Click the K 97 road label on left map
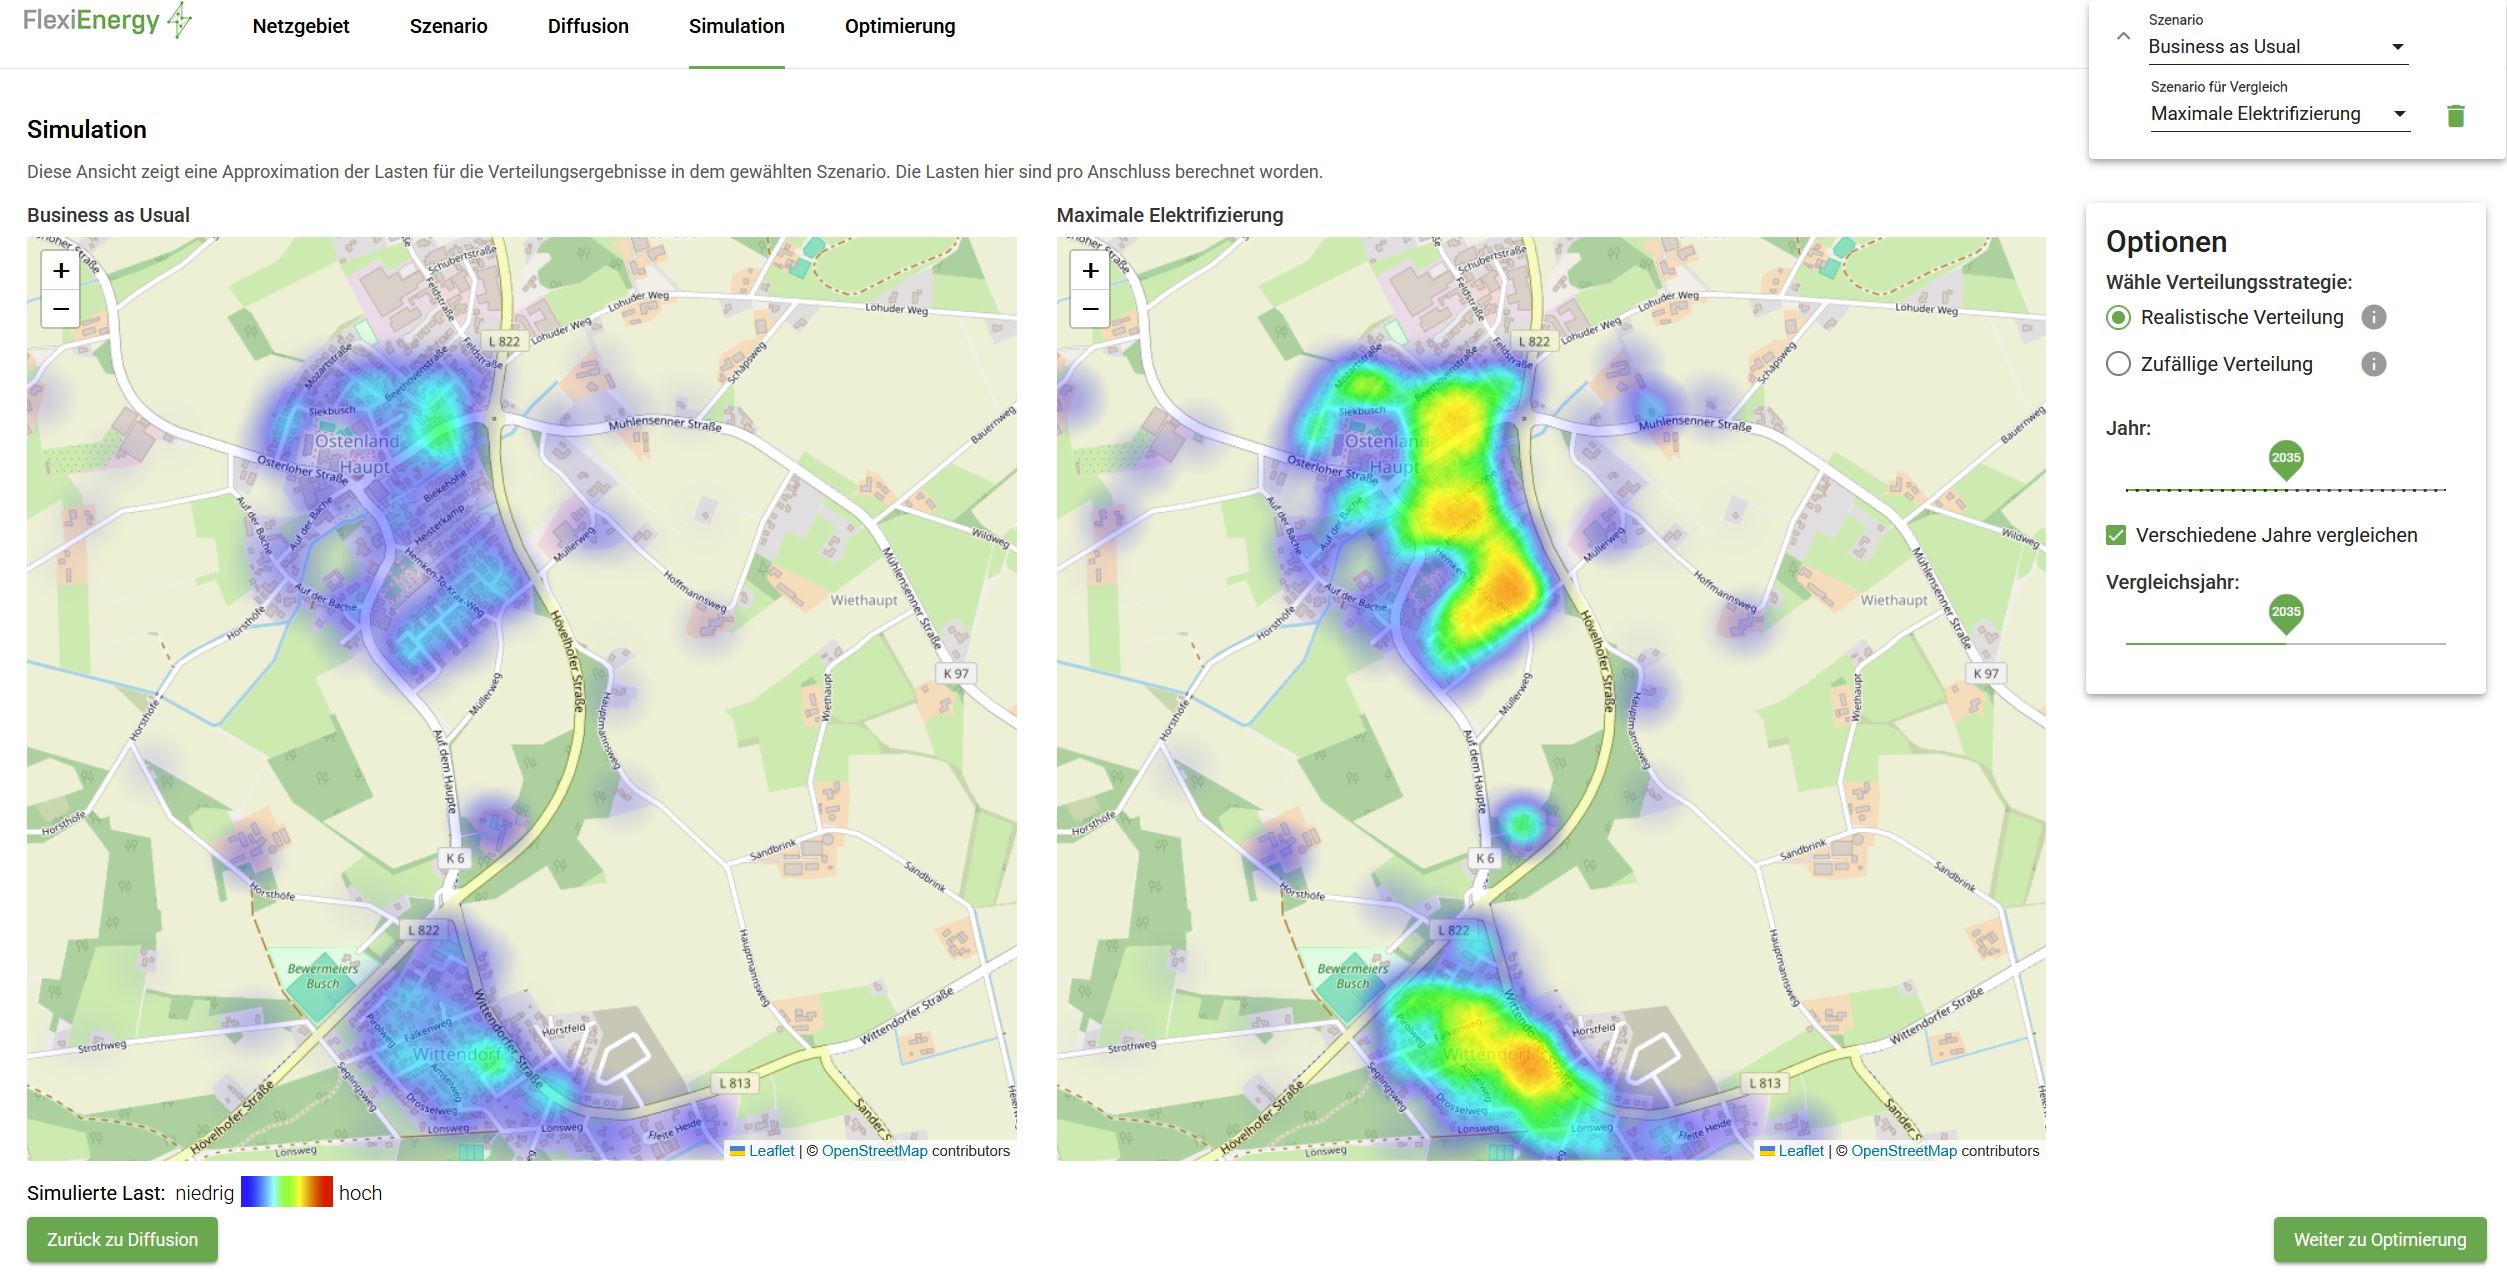 point(956,673)
